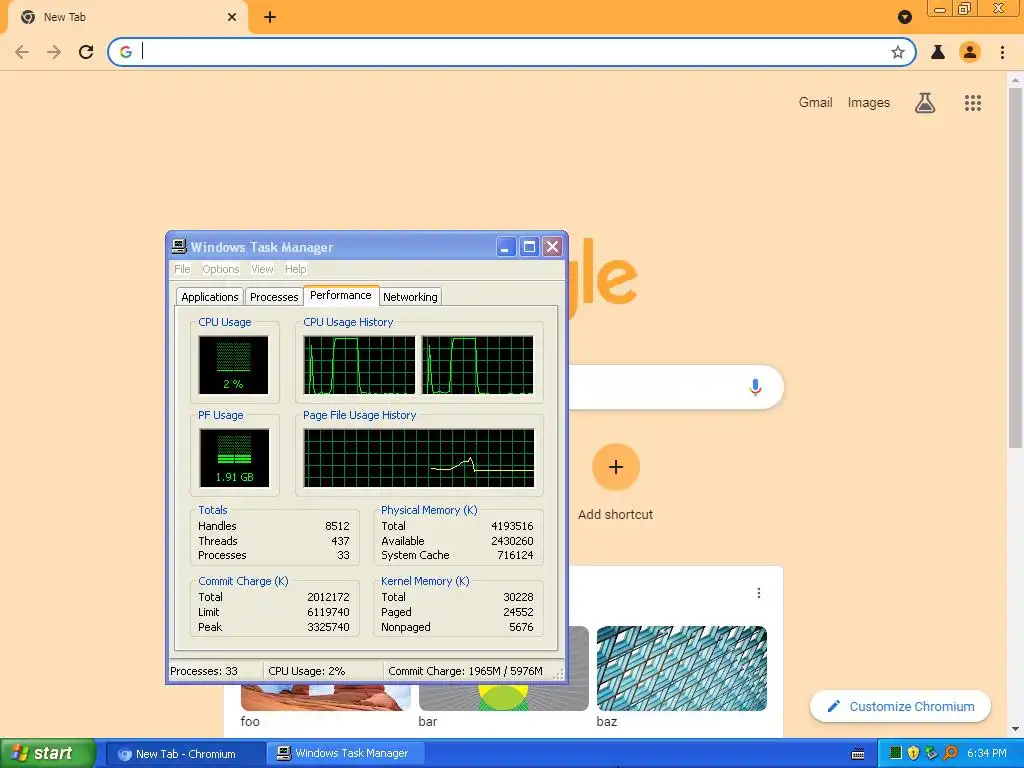Click System Cache value 716124
This screenshot has height=768, width=1024.
tap(515, 556)
